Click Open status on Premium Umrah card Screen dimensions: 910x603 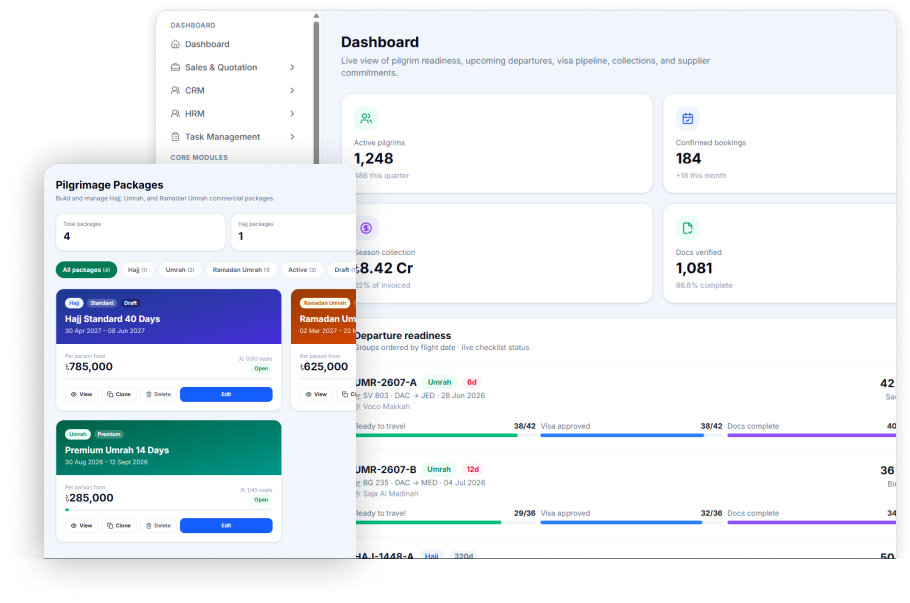click(x=261, y=500)
